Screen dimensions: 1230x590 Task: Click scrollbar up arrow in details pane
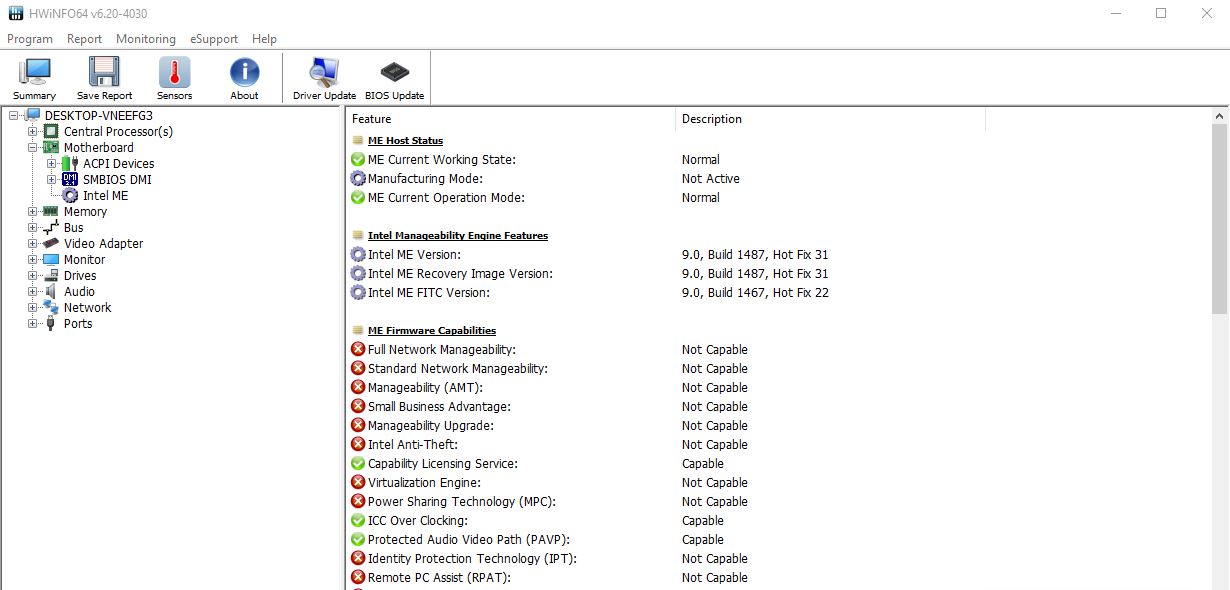tap(1220, 117)
